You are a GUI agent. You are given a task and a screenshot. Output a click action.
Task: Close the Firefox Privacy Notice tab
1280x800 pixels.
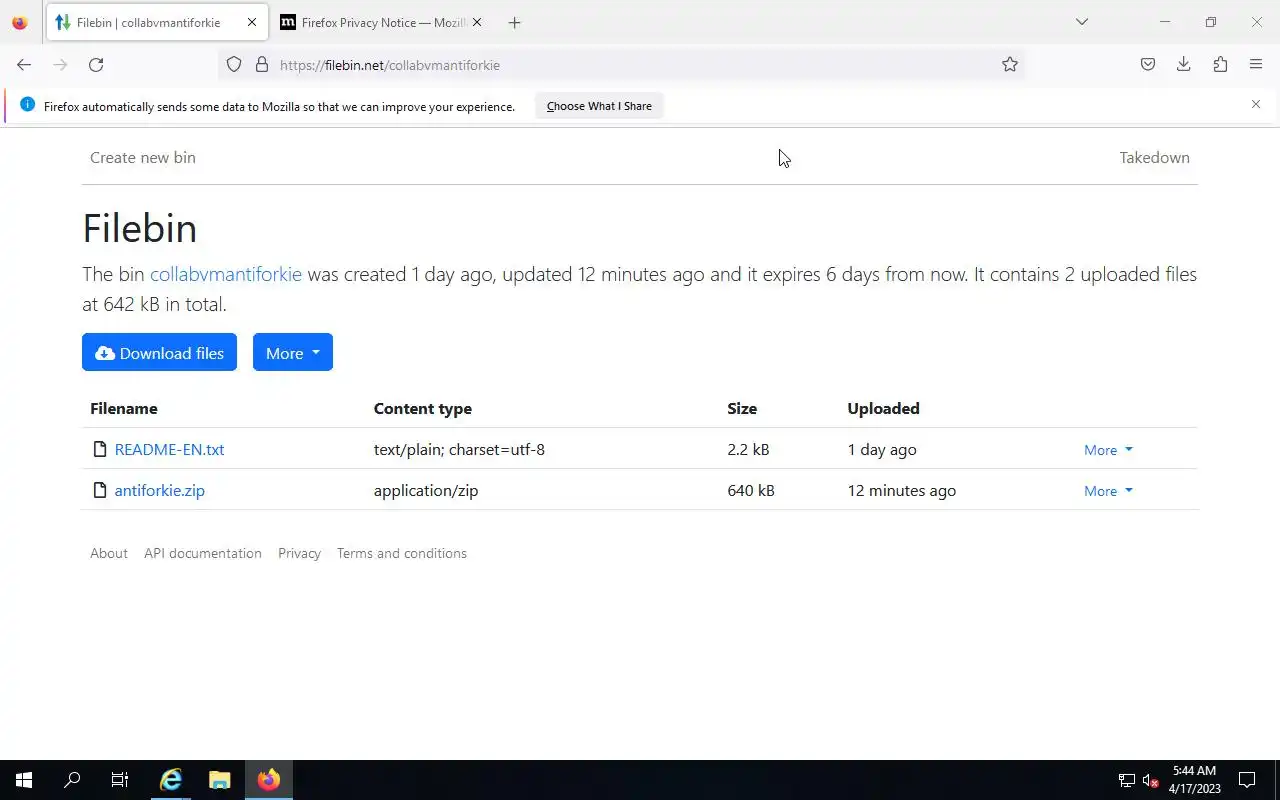(x=477, y=22)
